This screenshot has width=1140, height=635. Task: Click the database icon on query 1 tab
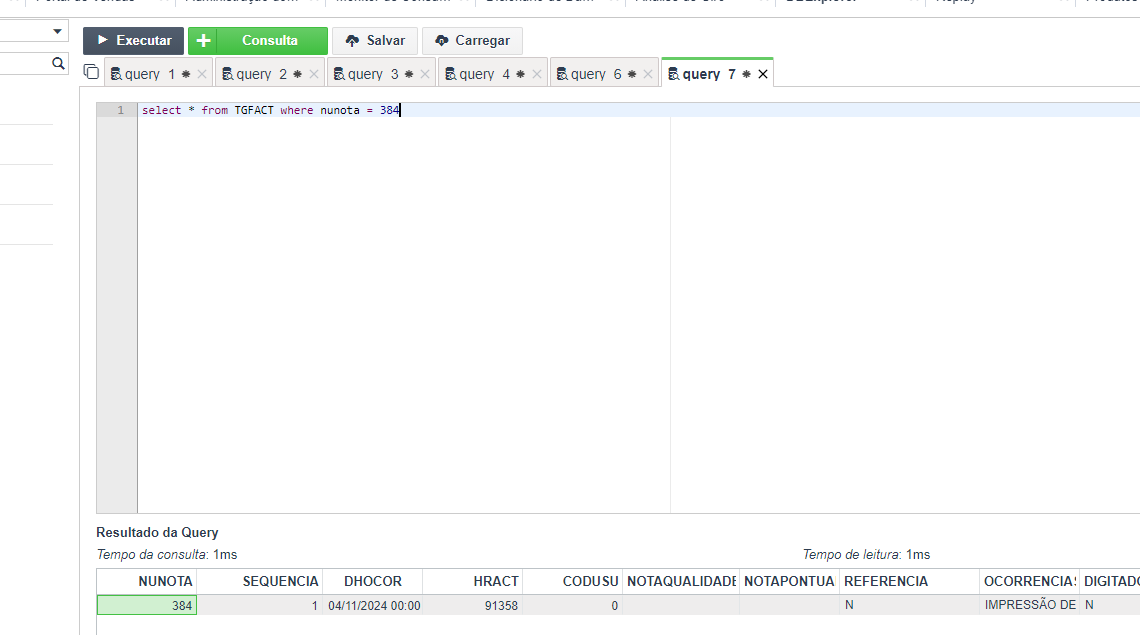(x=116, y=74)
